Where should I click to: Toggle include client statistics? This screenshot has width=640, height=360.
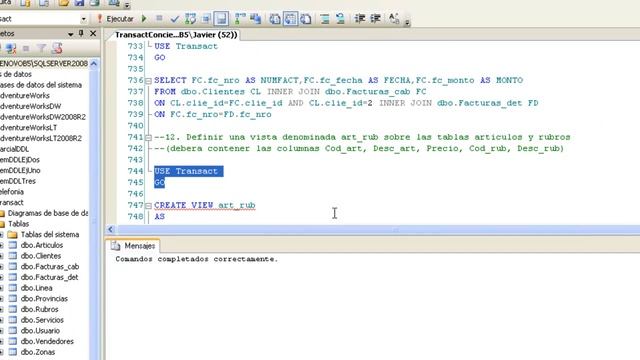[x=256, y=19]
